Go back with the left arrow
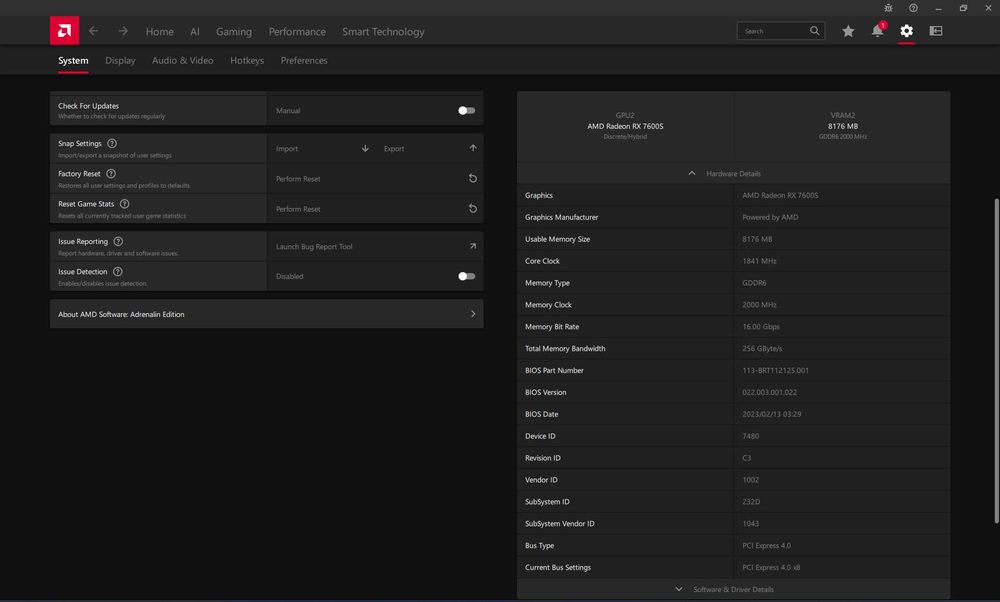 pyautogui.click(x=94, y=31)
